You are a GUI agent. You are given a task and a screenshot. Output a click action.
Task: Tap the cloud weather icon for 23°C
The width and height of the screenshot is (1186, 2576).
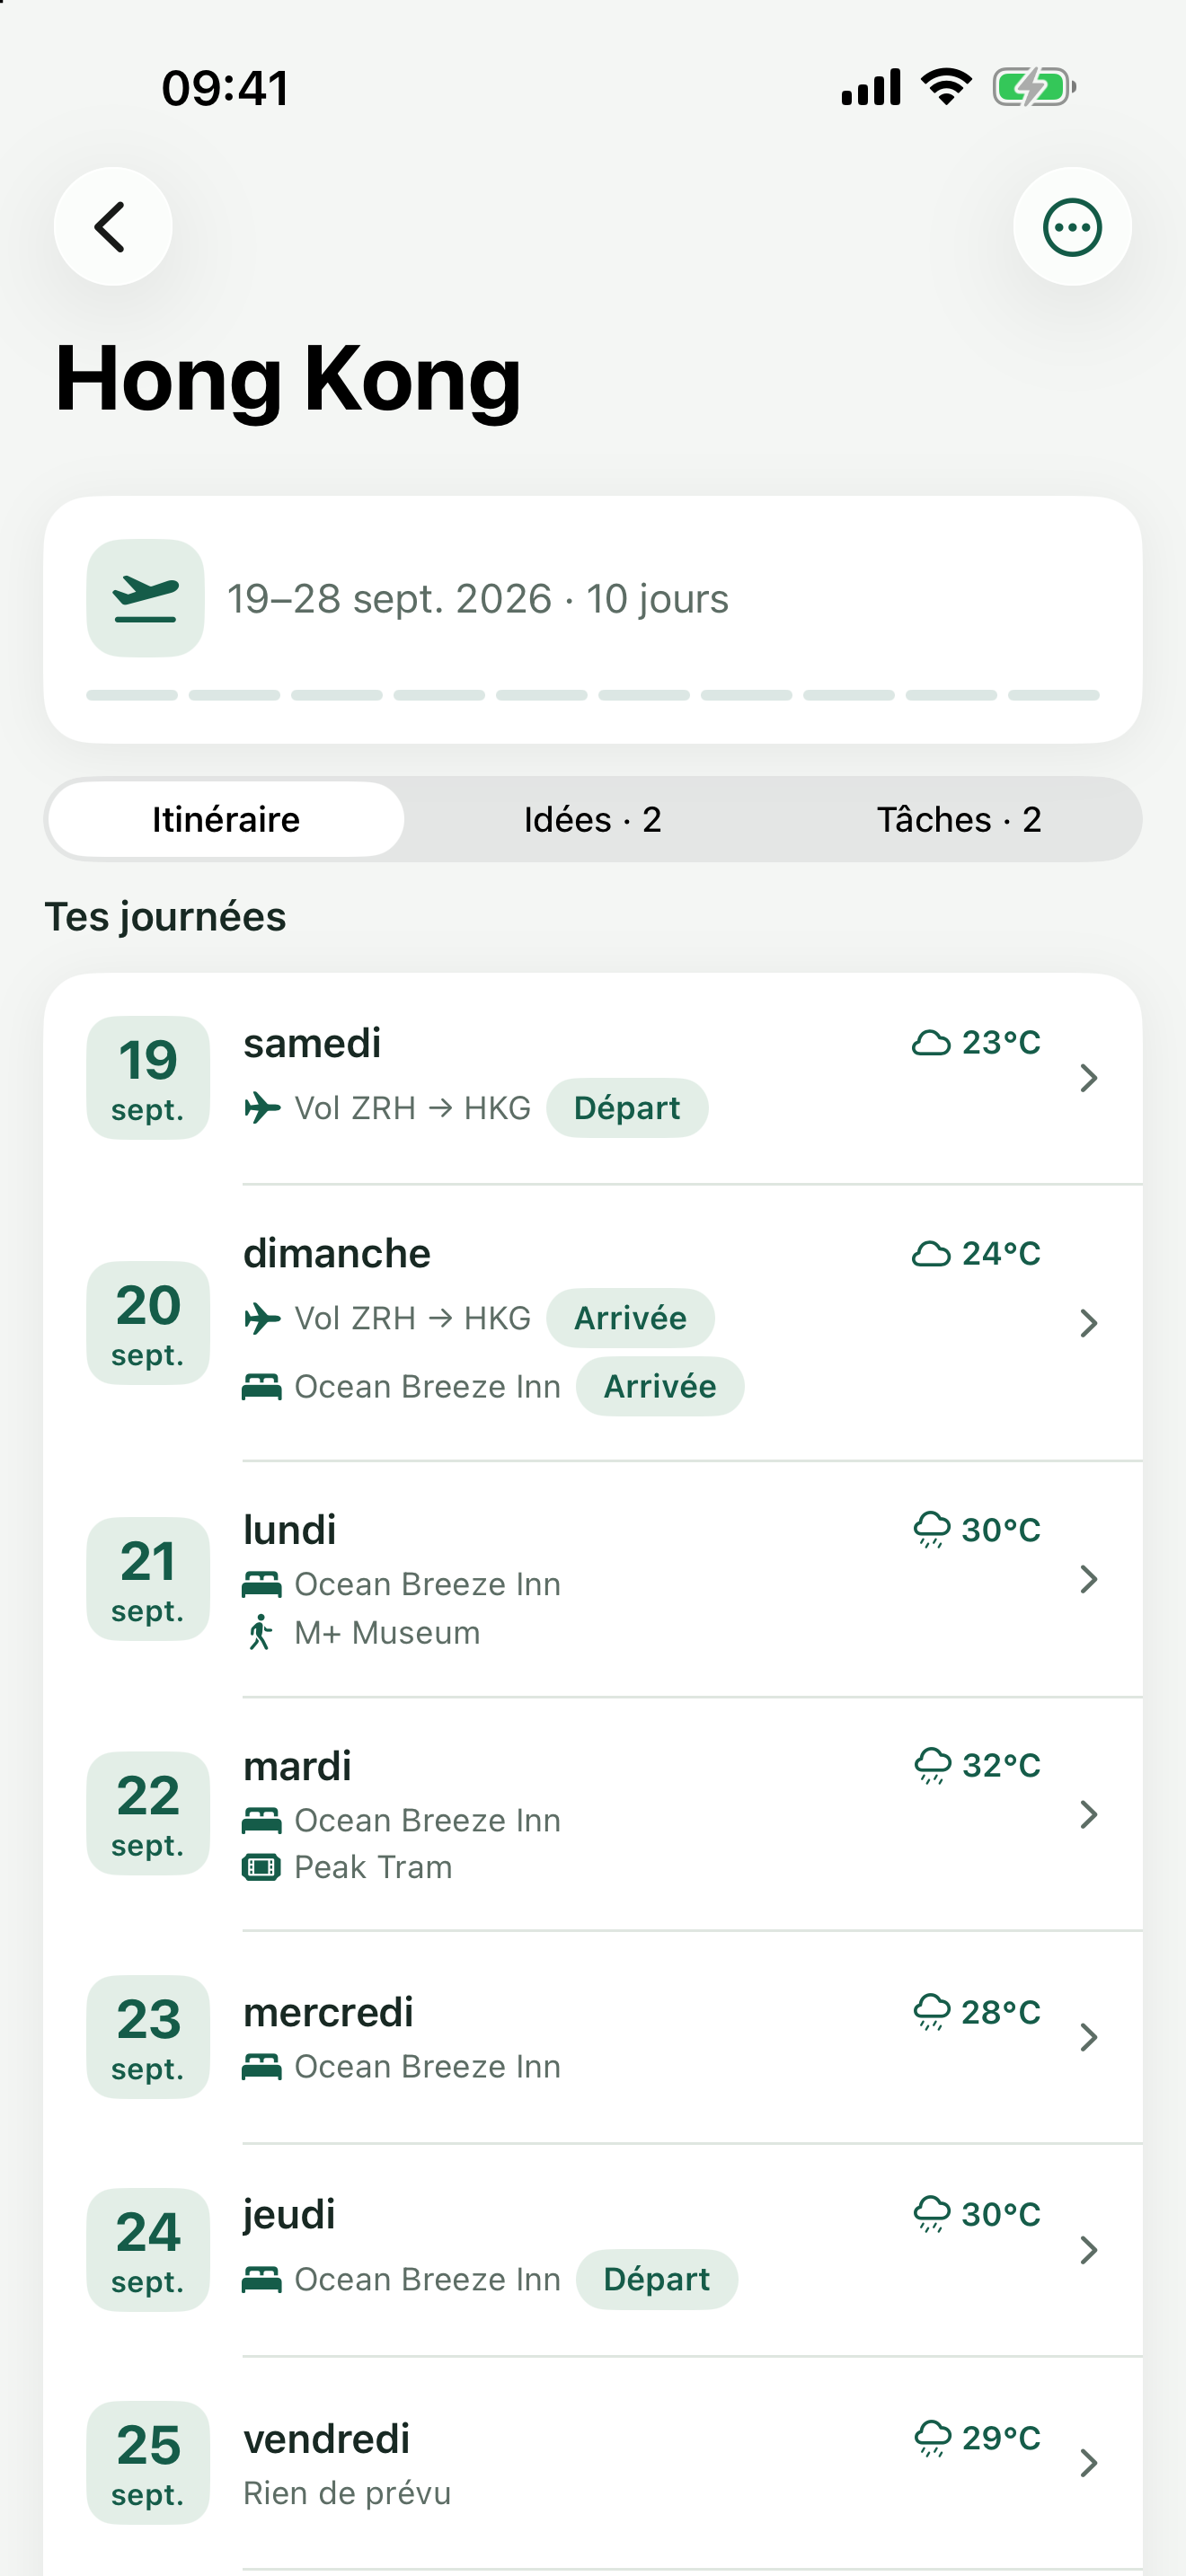pyautogui.click(x=931, y=1043)
